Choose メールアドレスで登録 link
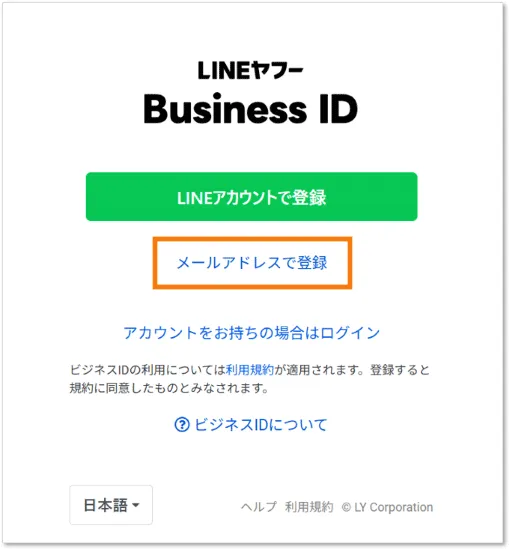The height and width of the screenshot is (550, 510). click(252, 263)
